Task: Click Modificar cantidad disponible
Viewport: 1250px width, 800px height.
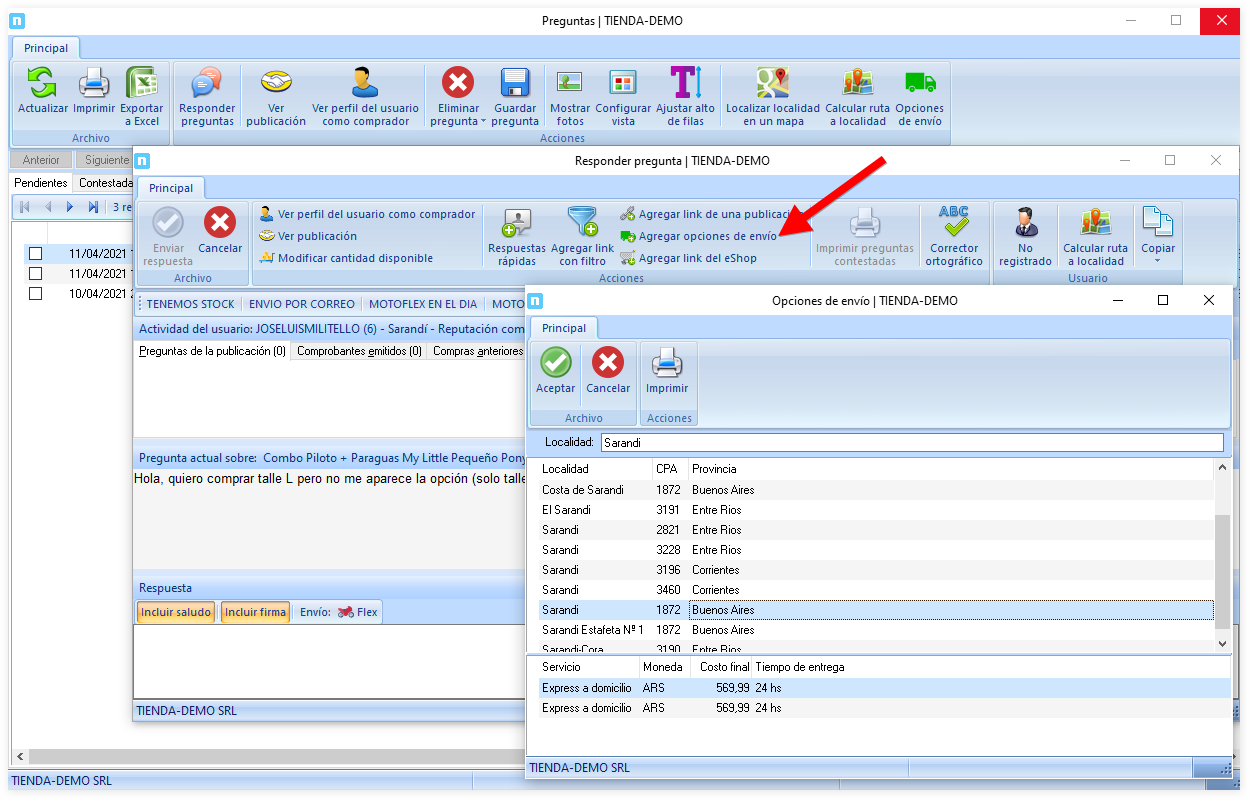Action: click(355, 258)
